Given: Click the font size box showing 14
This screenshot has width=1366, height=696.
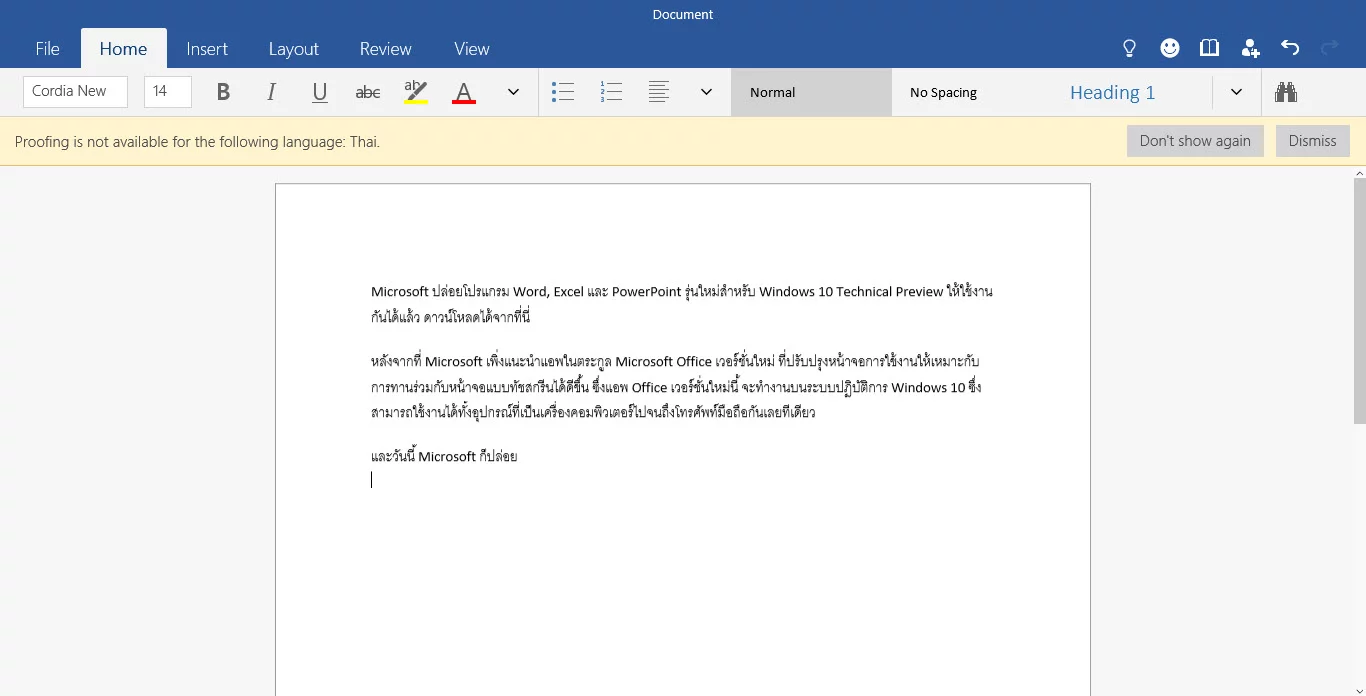Looking at the screenshot, I should 168,91.
